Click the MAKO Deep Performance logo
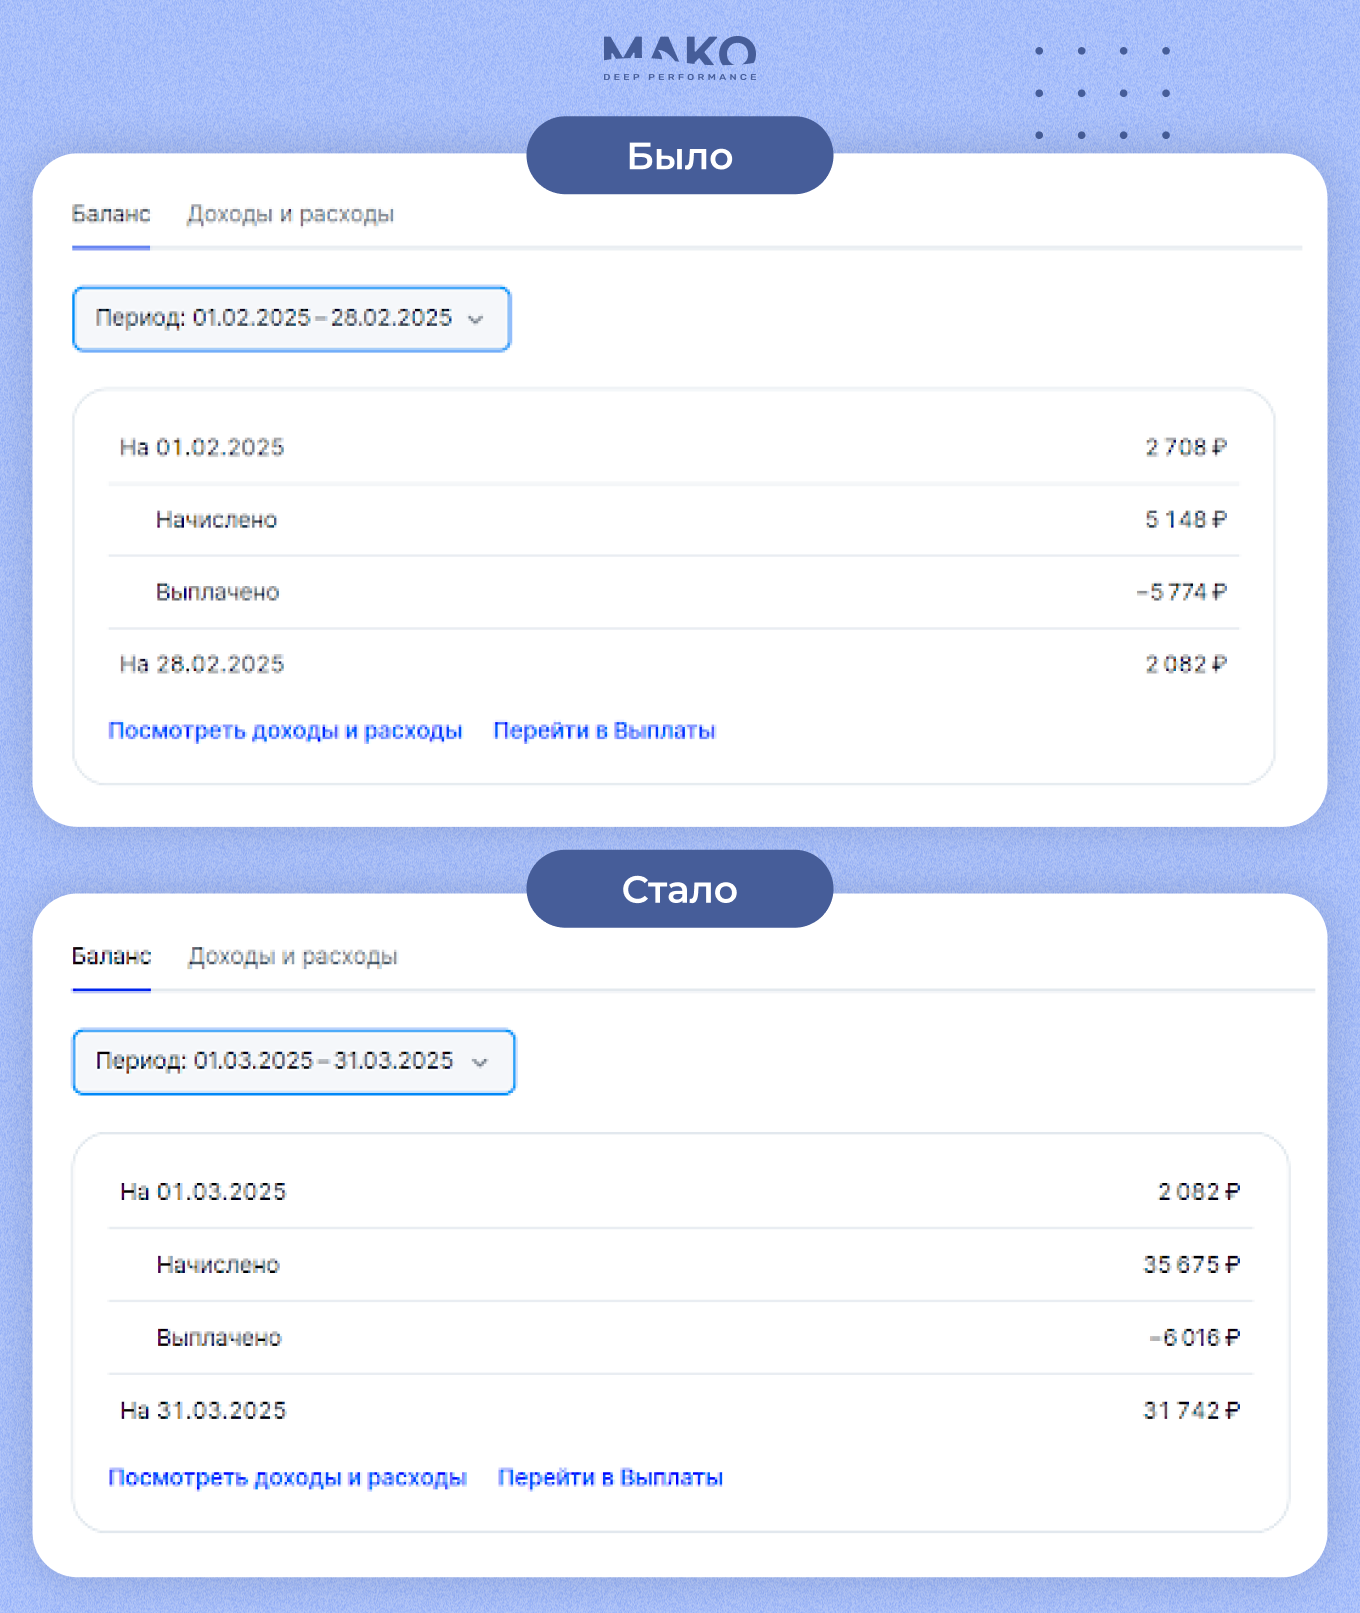 (x=680, y=58)
